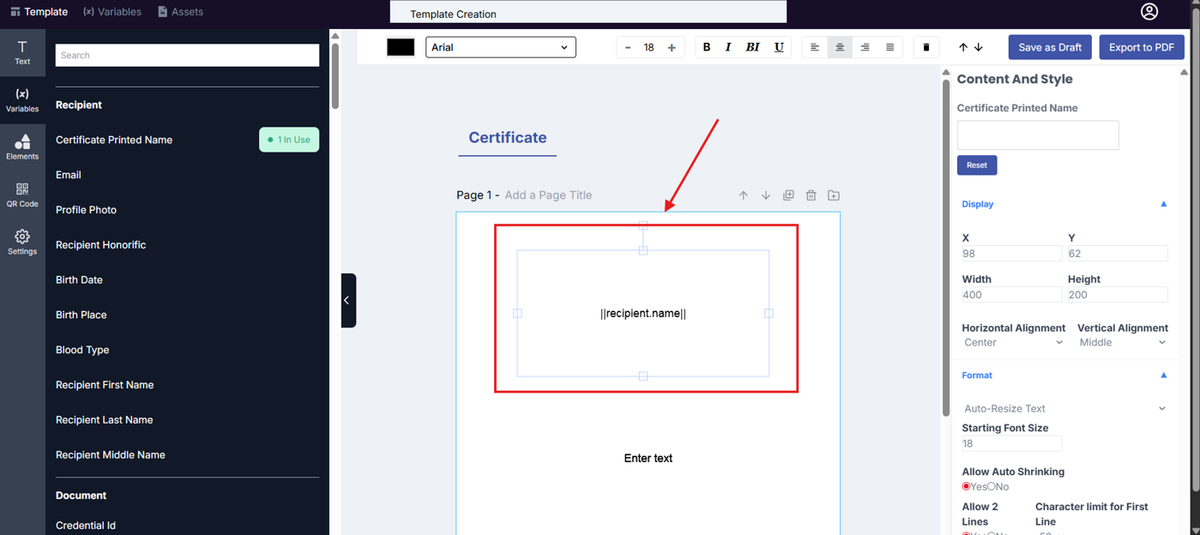Open Vertical Alignment Middle dropdown
This screenshot has height=535, width=1200.
(x=1122, y=342)
